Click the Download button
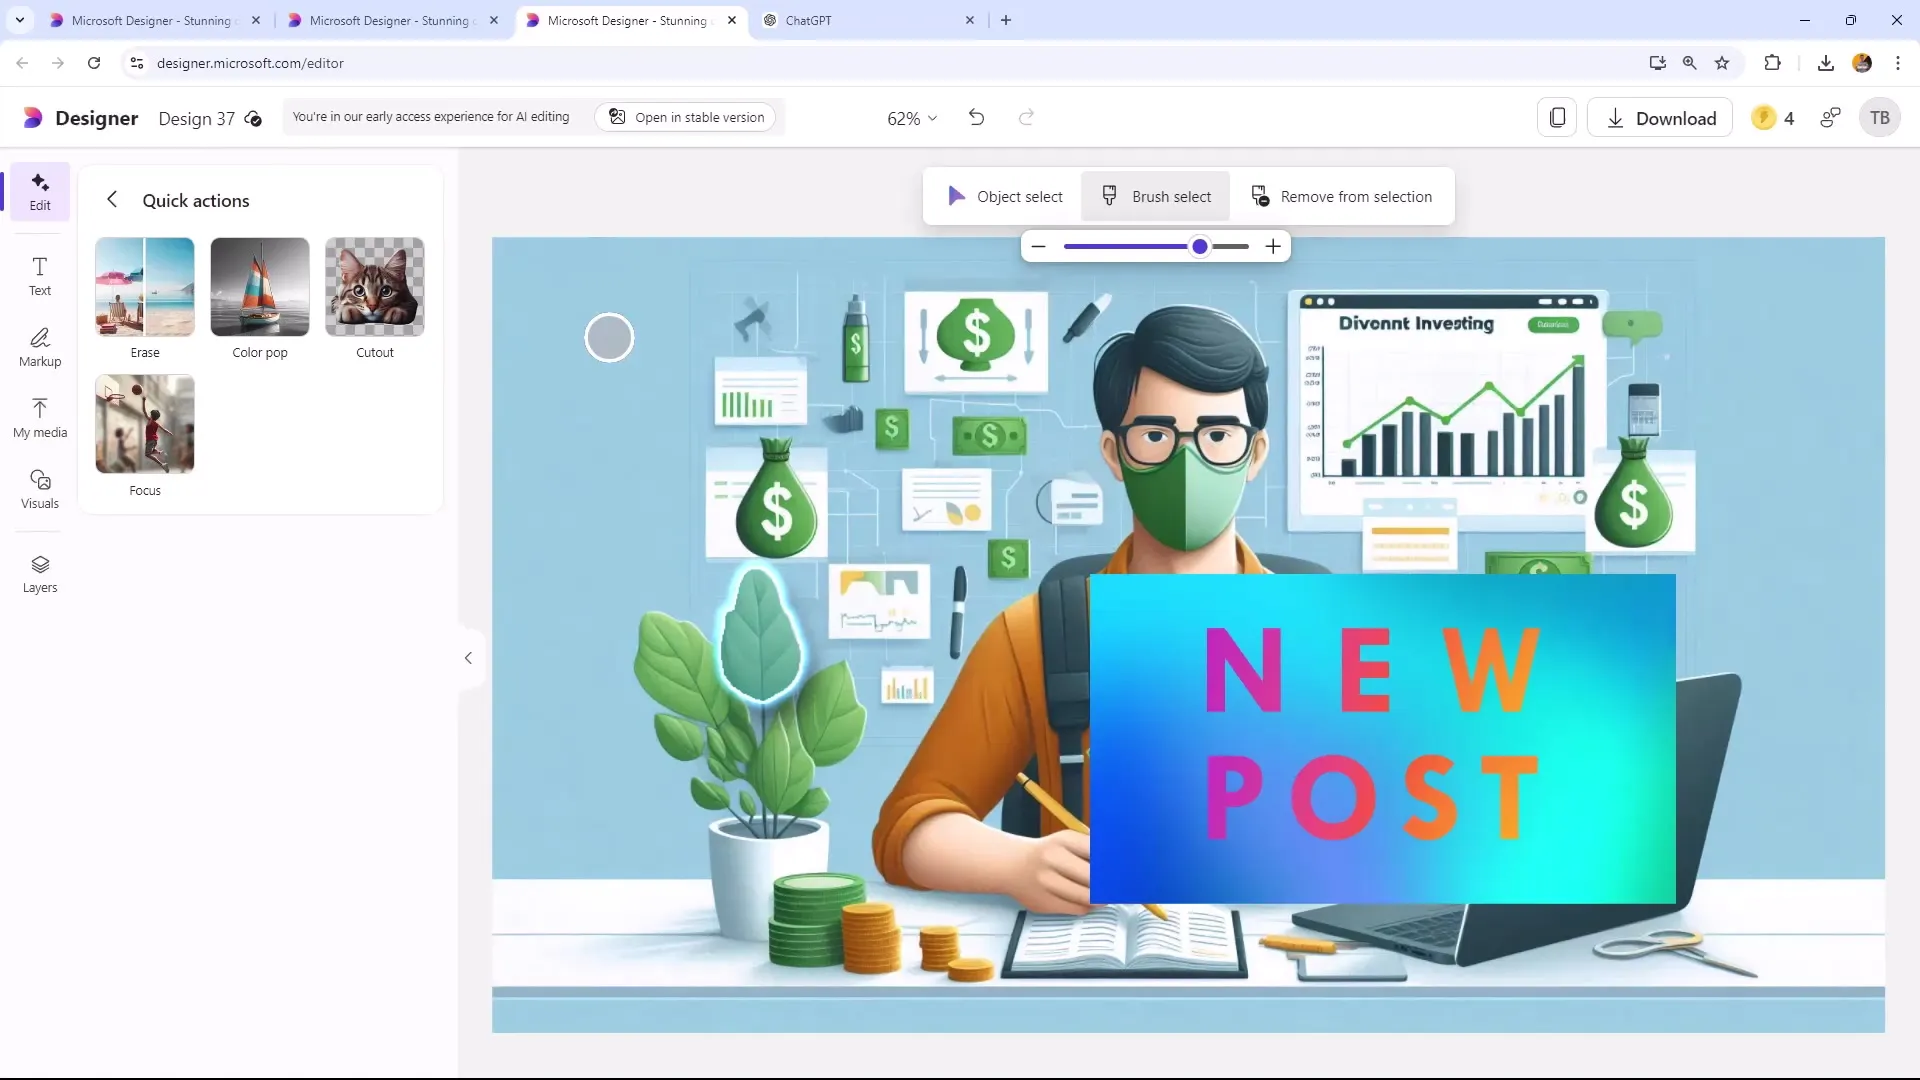 pyautogui.click(x=1663, y=117)
